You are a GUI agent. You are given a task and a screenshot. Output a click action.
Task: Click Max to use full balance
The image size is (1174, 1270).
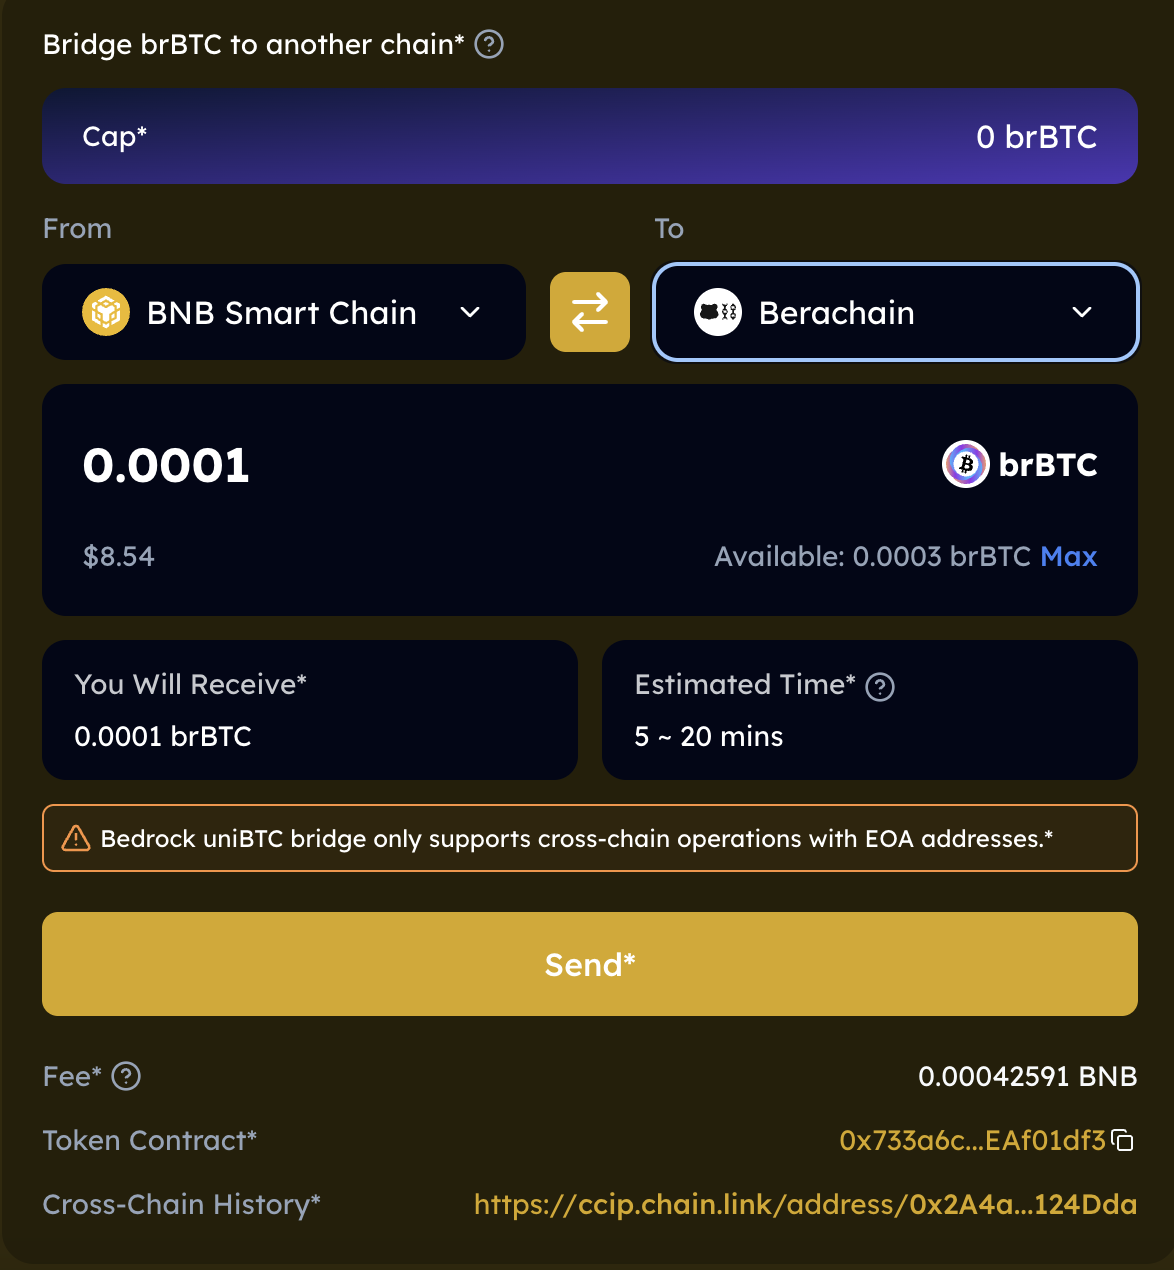click(1068, 557)
